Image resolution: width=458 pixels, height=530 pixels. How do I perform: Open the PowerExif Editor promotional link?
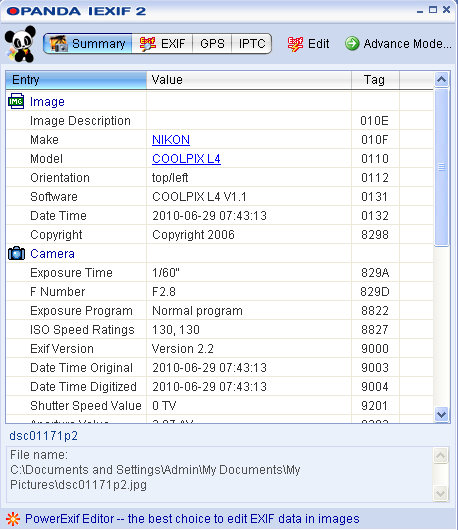192,519
